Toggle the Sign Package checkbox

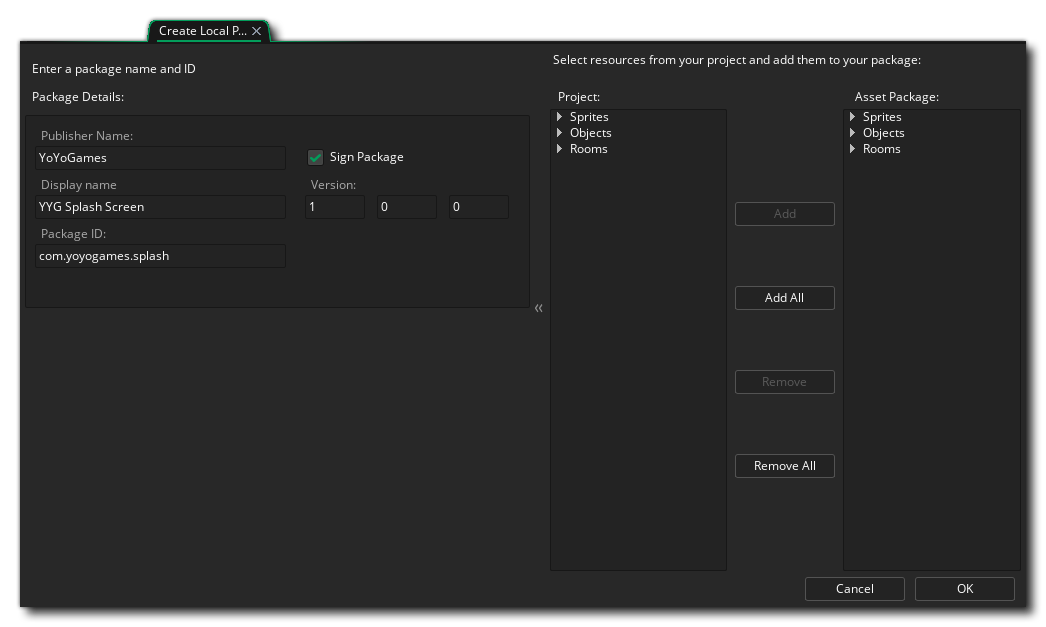coord(317,157)
